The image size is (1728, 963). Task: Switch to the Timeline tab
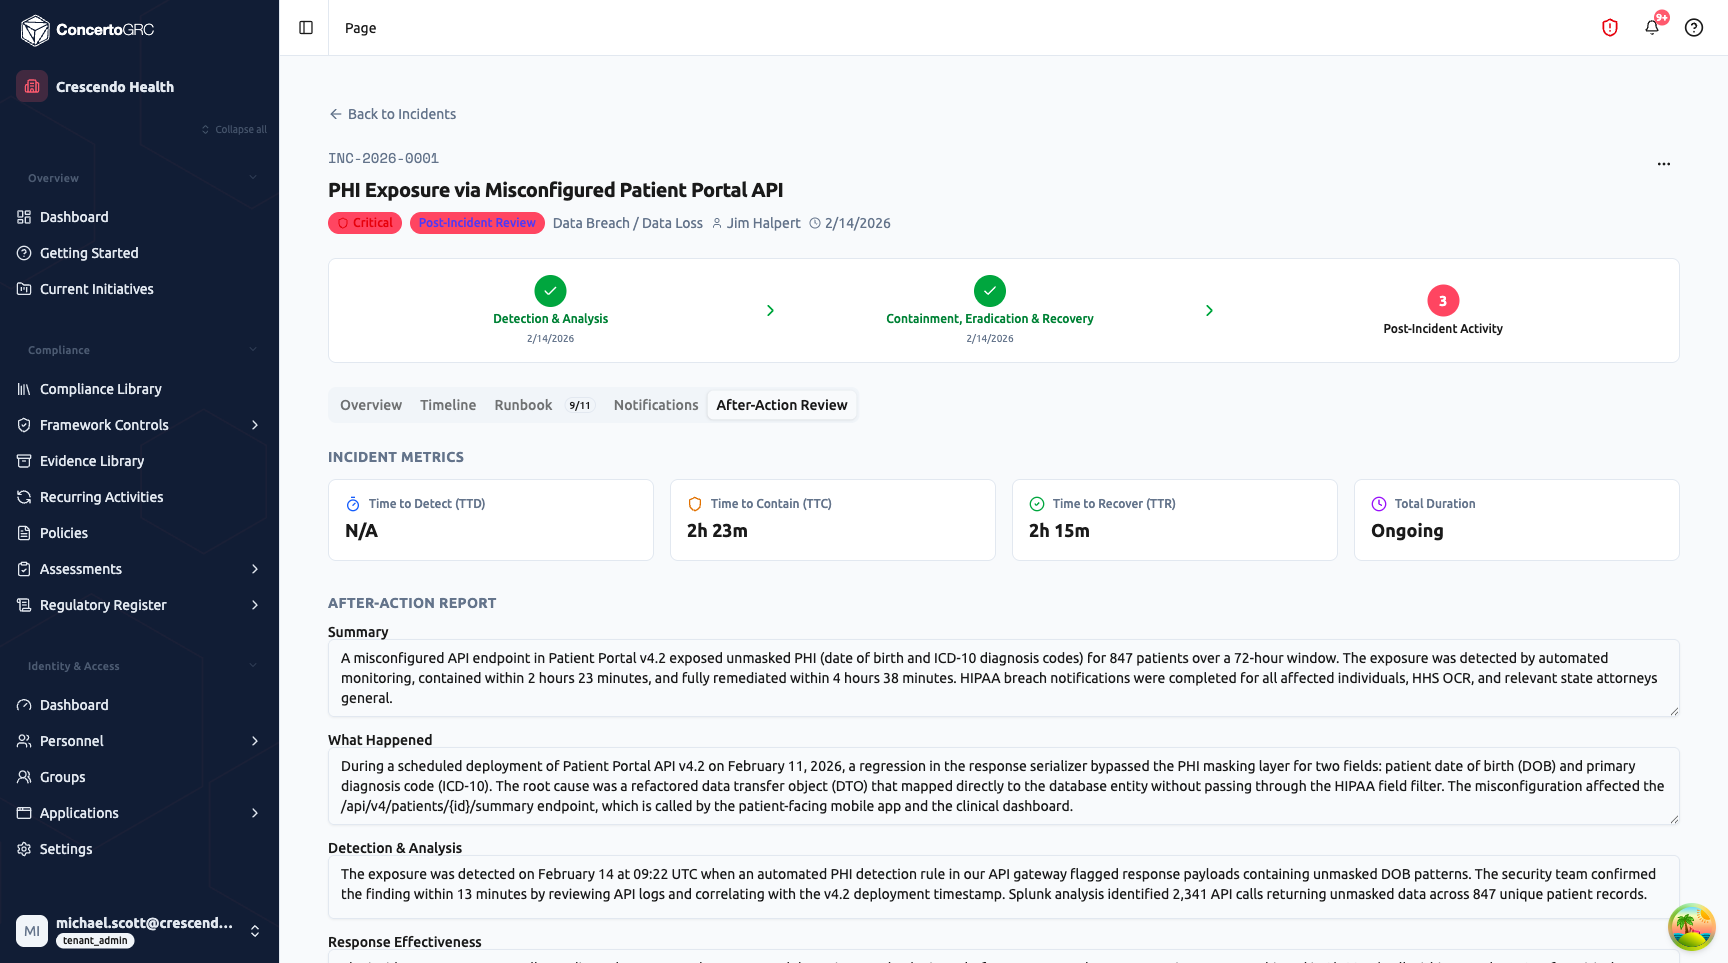point(448,405)
